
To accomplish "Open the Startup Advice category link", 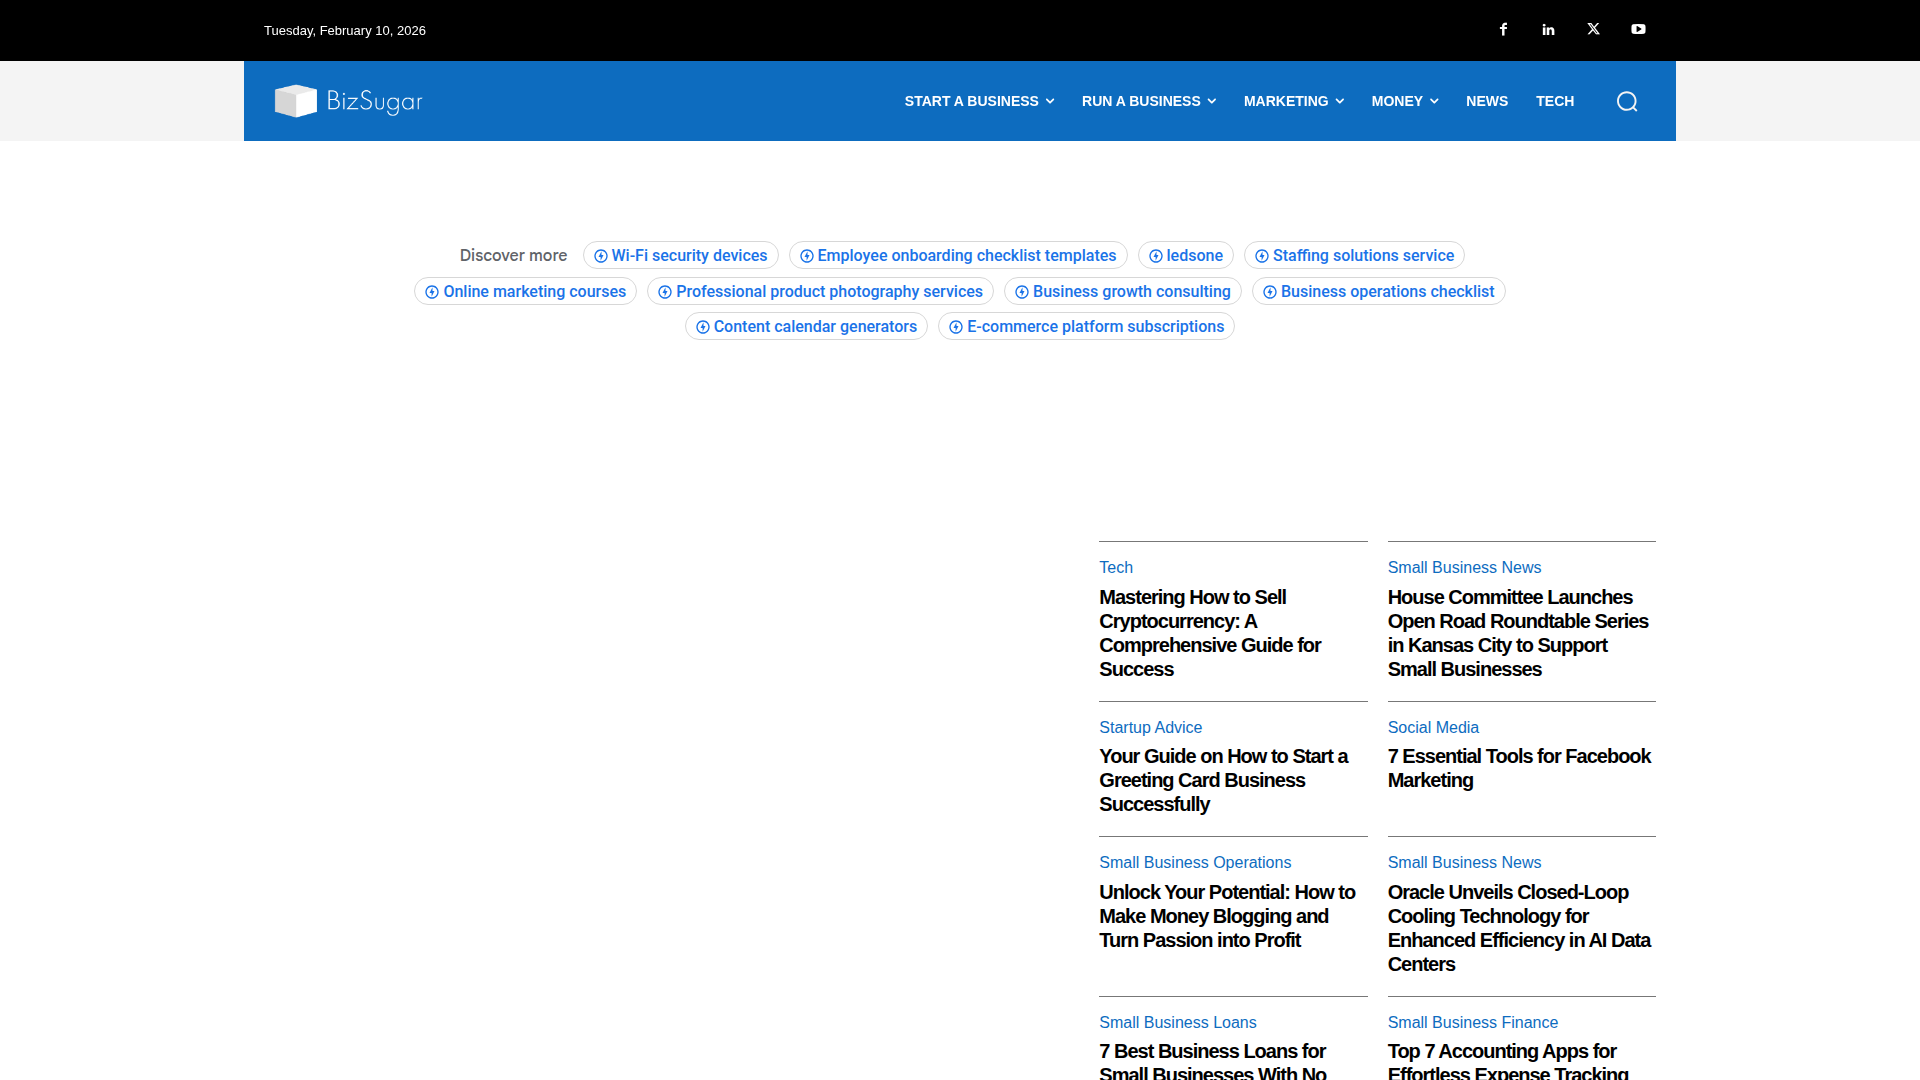I will tap(1150, 727).
